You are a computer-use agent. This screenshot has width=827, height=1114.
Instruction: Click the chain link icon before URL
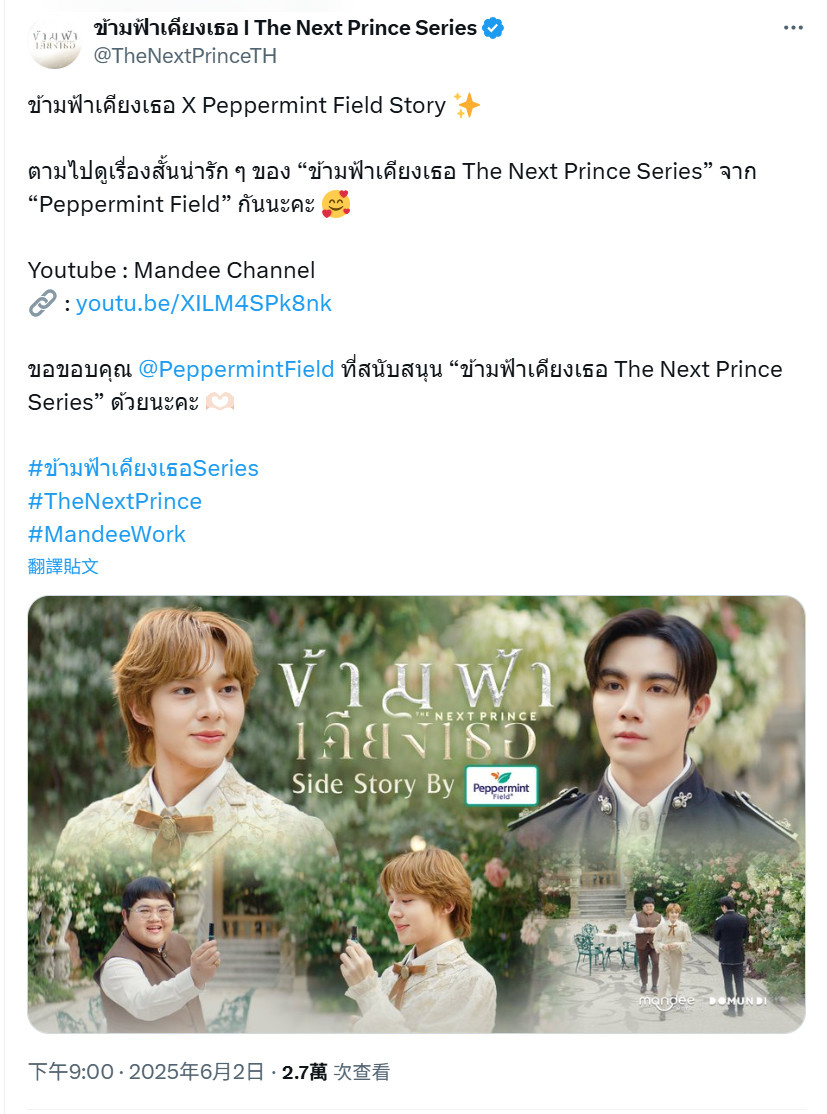tap(42, 303)
